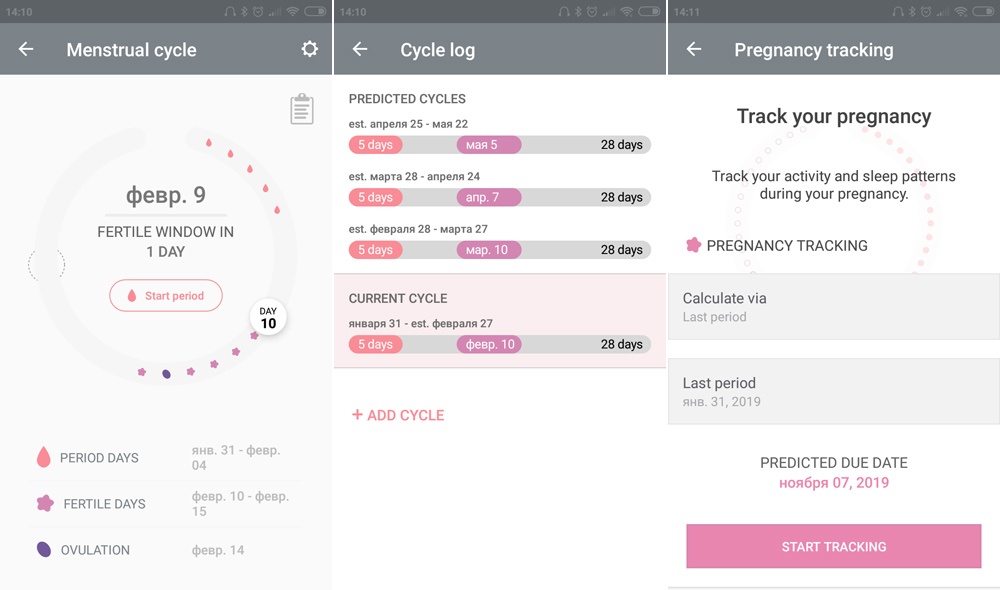Open the Calculate via selector
1000x590 pixels.
(x=833, y=307)
